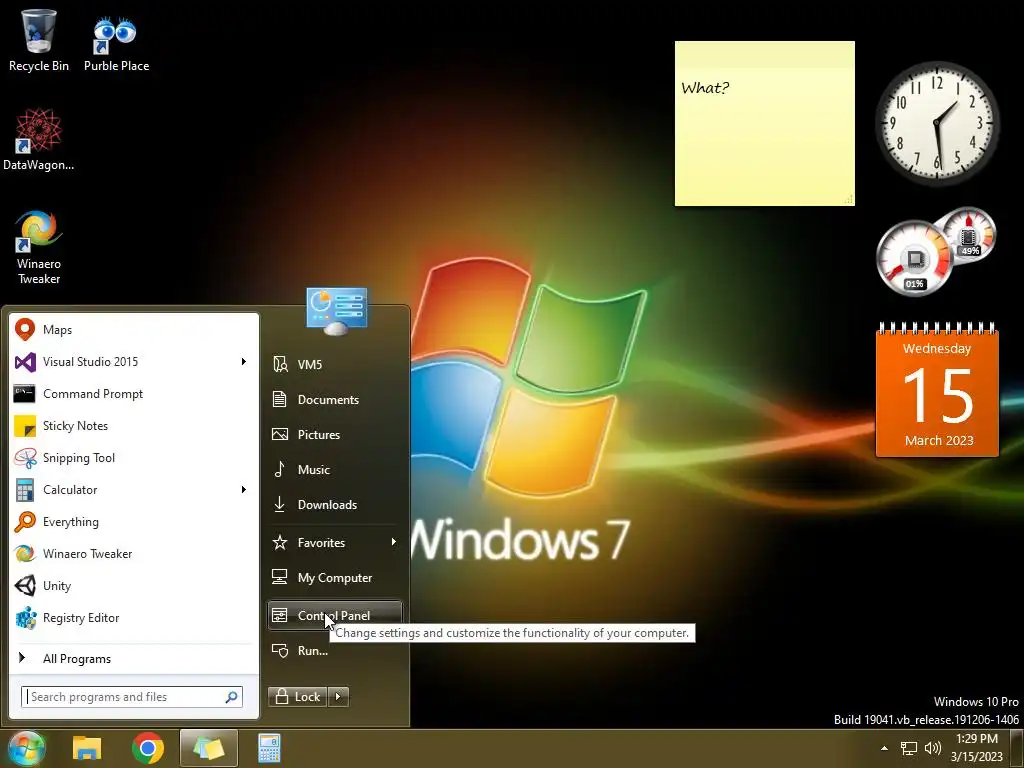Click the analog clock desktop gadget
Screen dimensions: 1024x768
(937, 123)
